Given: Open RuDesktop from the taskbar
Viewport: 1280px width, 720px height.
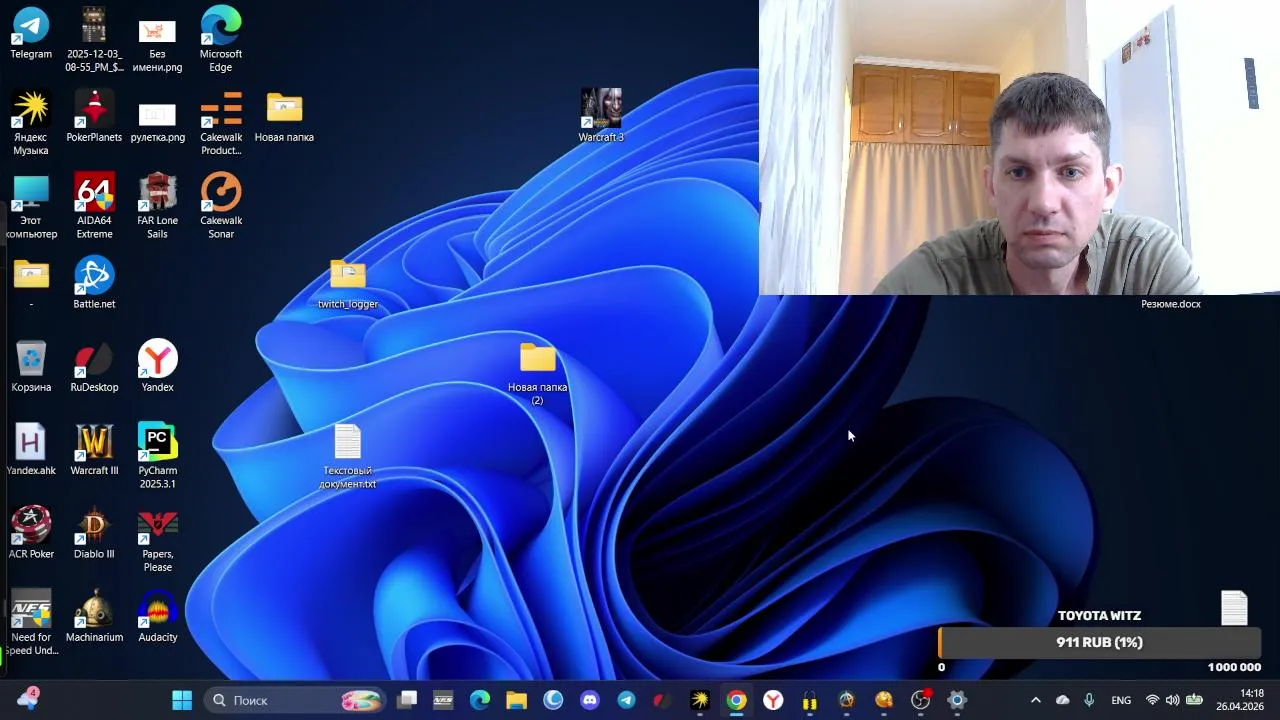Looking at the screenshot, I should point(663,700).
